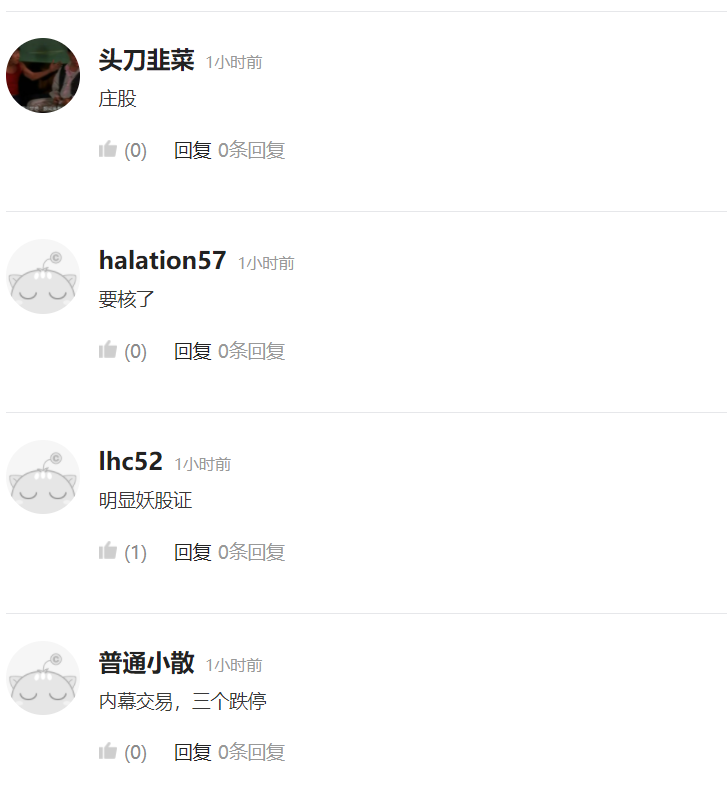This screenshot has height=796, width=727.
Task: Reply to halation57's comment 要核了
Action: click(192, 351)
